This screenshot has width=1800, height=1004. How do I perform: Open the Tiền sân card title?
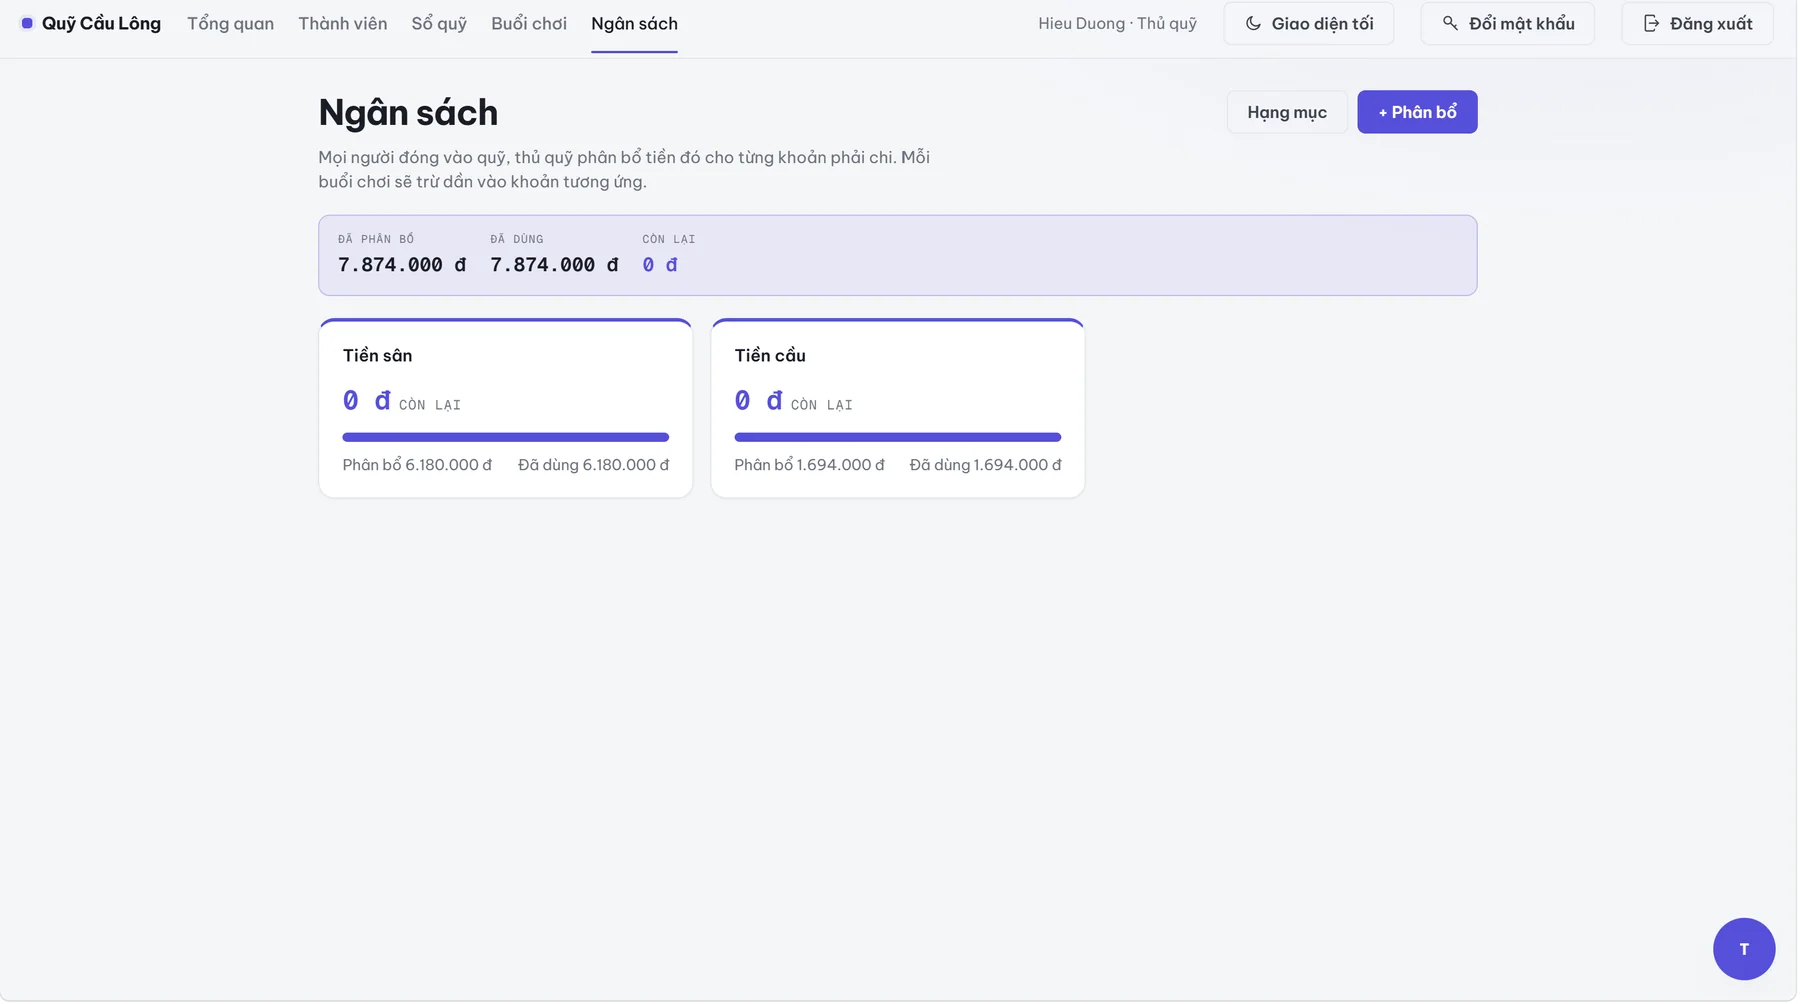(378, 356)
